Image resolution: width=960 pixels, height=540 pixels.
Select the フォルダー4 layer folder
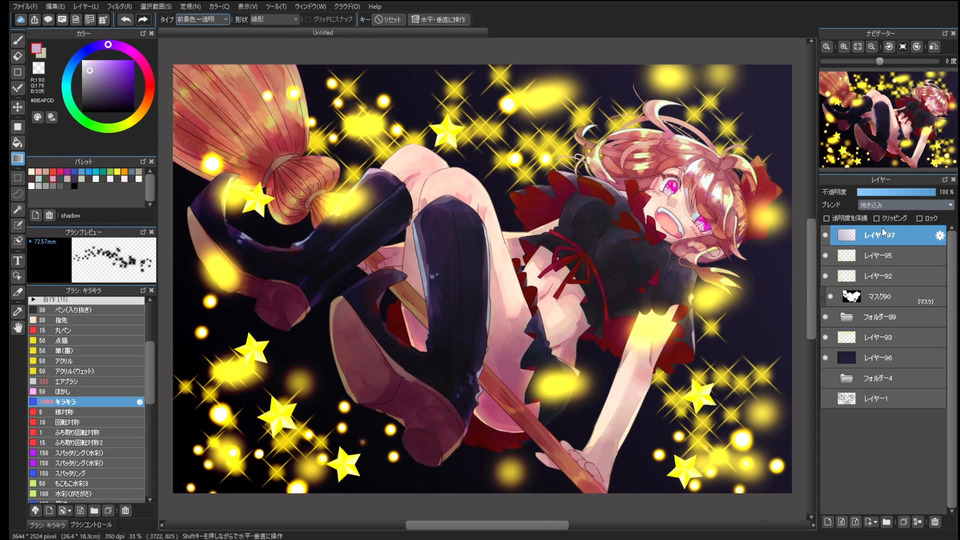coord(884,378)
